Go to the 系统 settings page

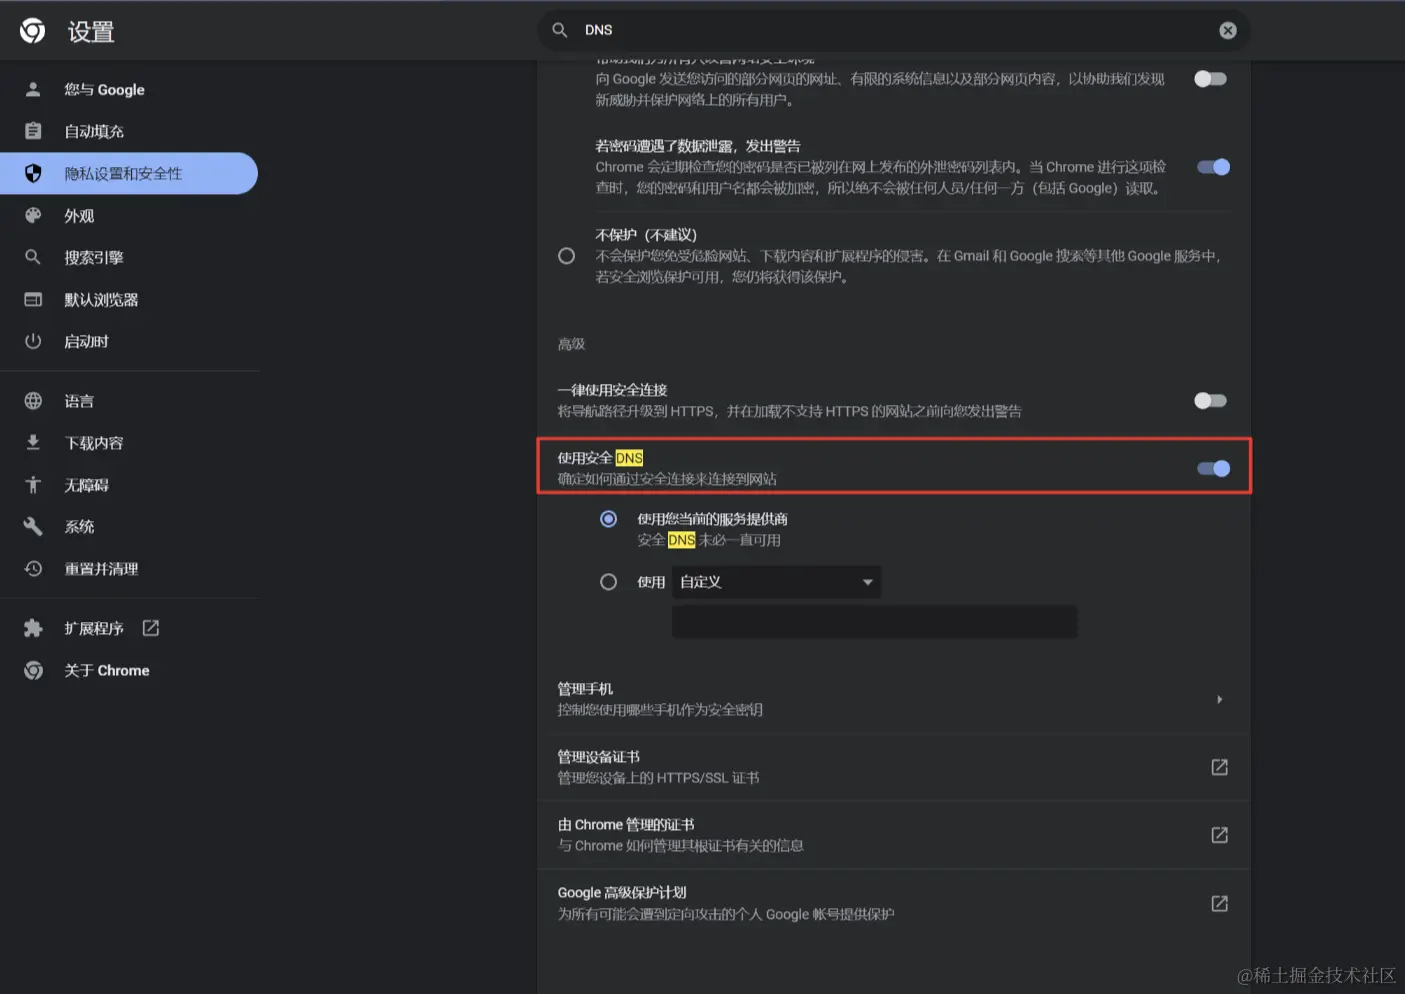(129, 527)
